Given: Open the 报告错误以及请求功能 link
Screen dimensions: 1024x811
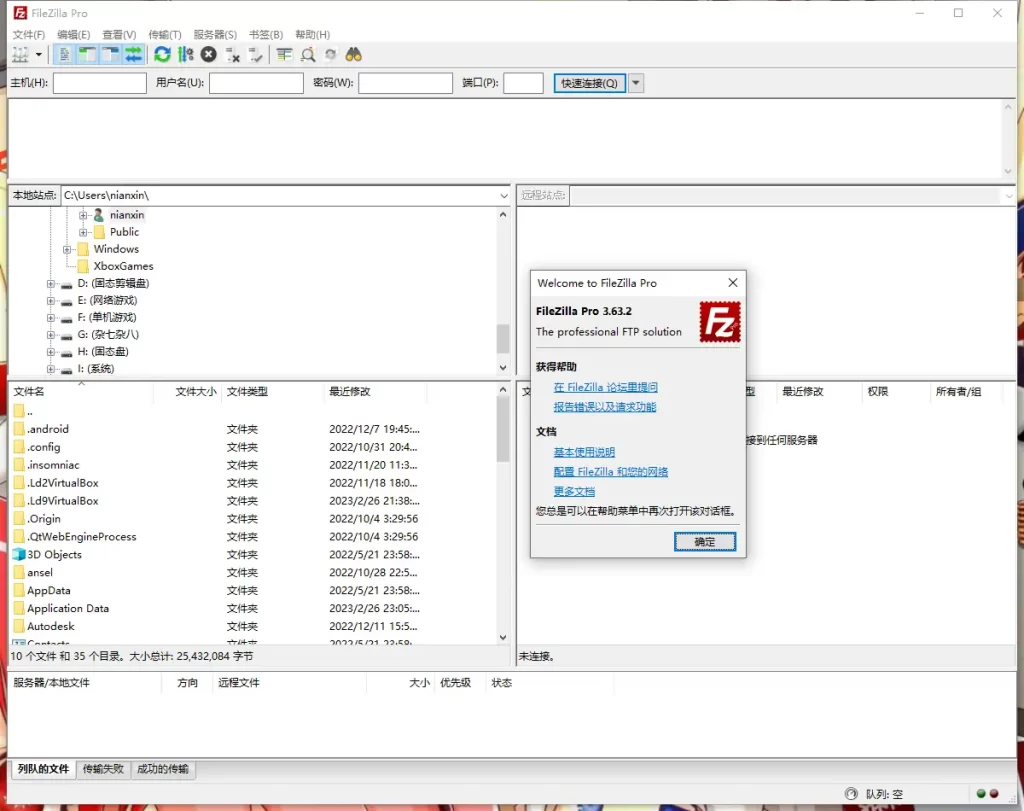Looking at the screenshot, I should tap(605, 407).
